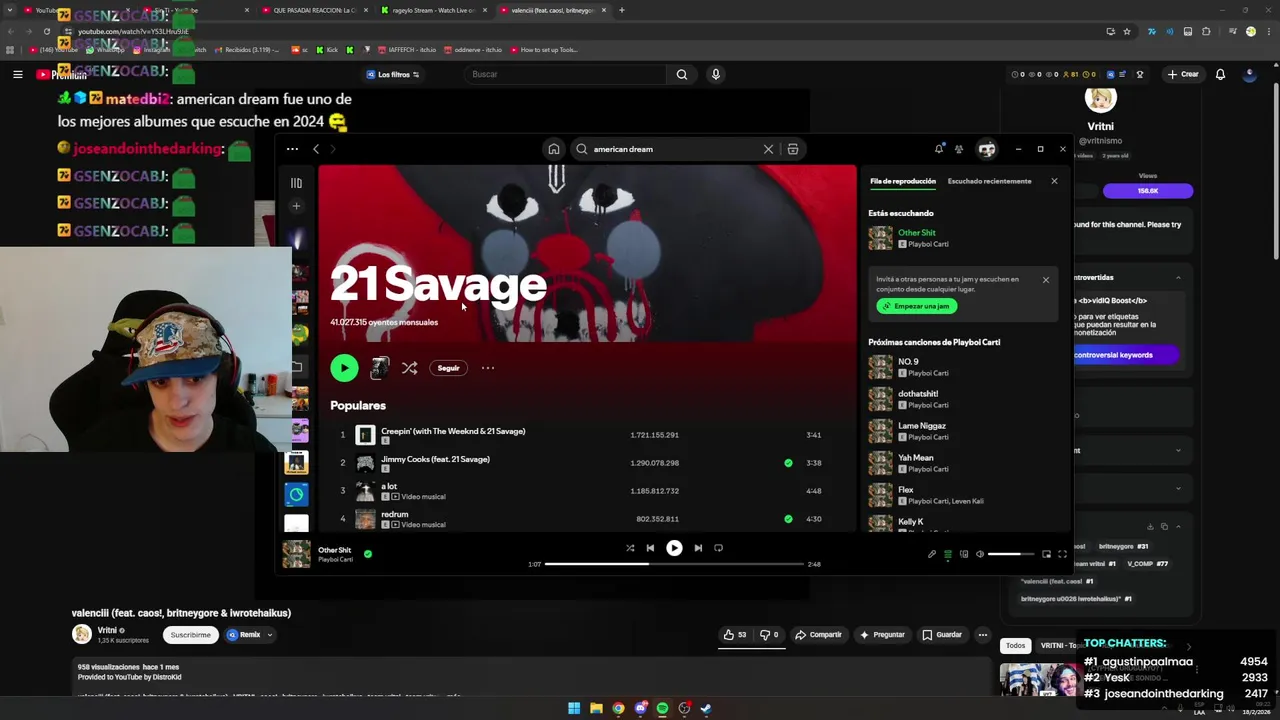The width and height of the screenshot is (1280, 720).
Task: Select the song 'a lot'
Action: pos(389,486)
